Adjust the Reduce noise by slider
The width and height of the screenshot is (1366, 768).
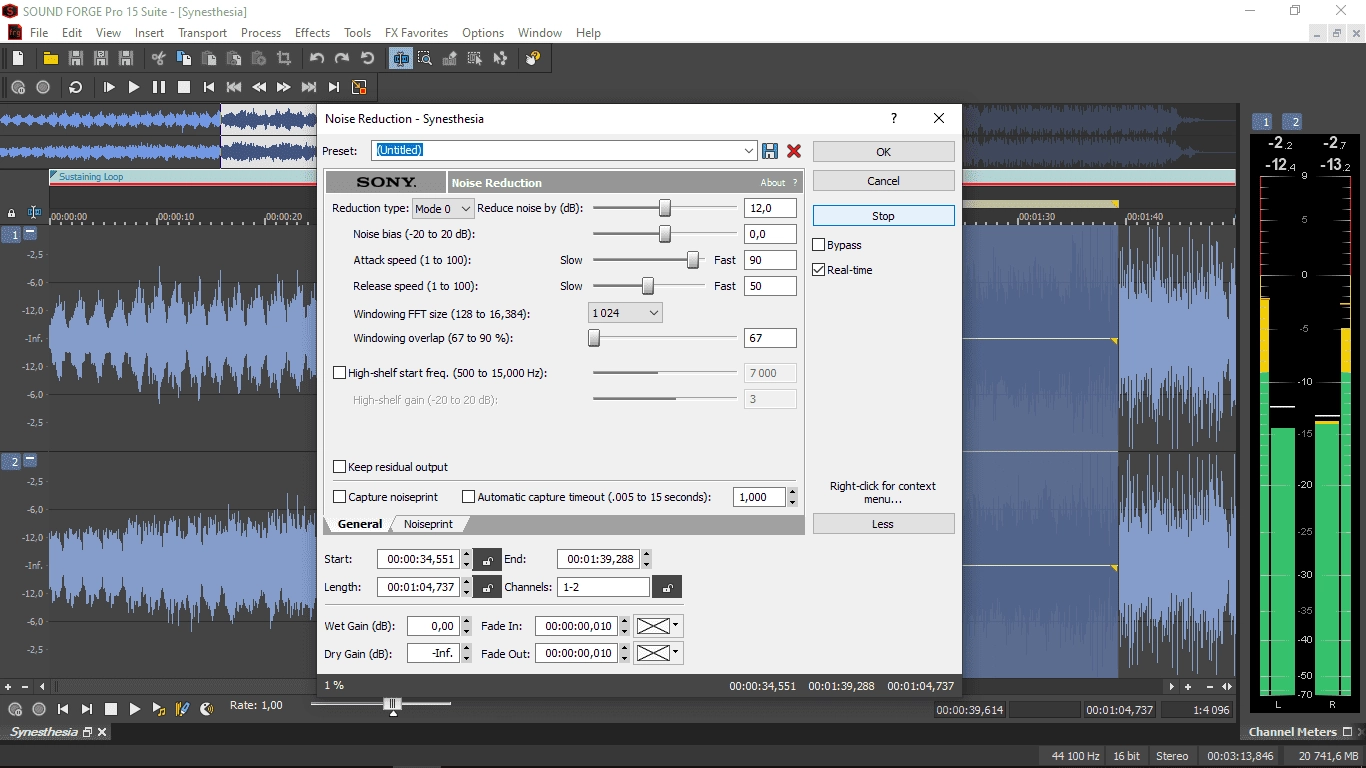coord(664,208)
